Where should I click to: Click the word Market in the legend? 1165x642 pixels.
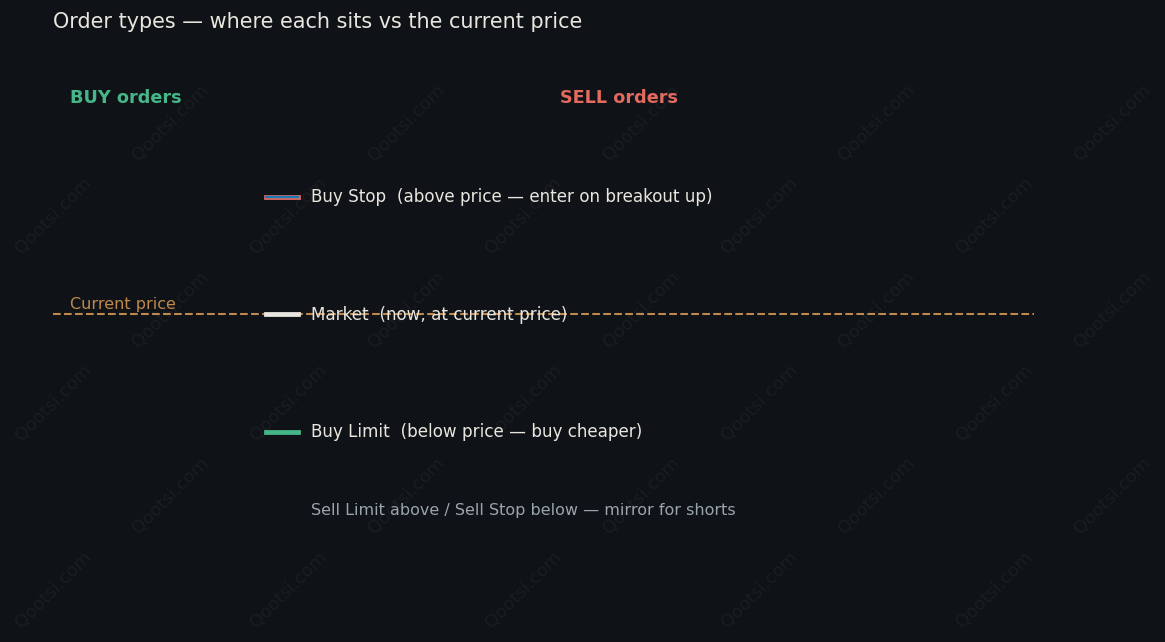click(340, 314)
